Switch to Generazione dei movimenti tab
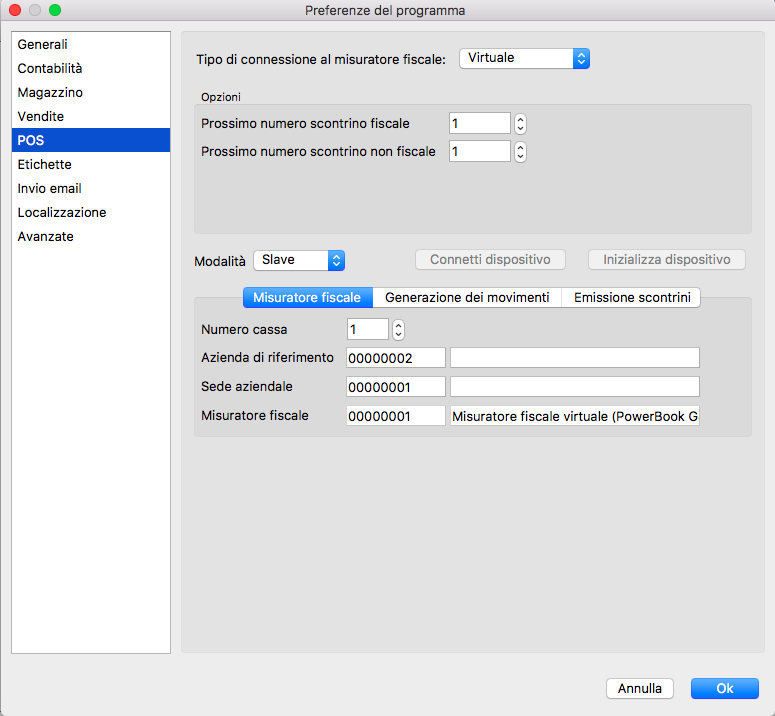Viewport: 775px width, 716px height. 467,298
